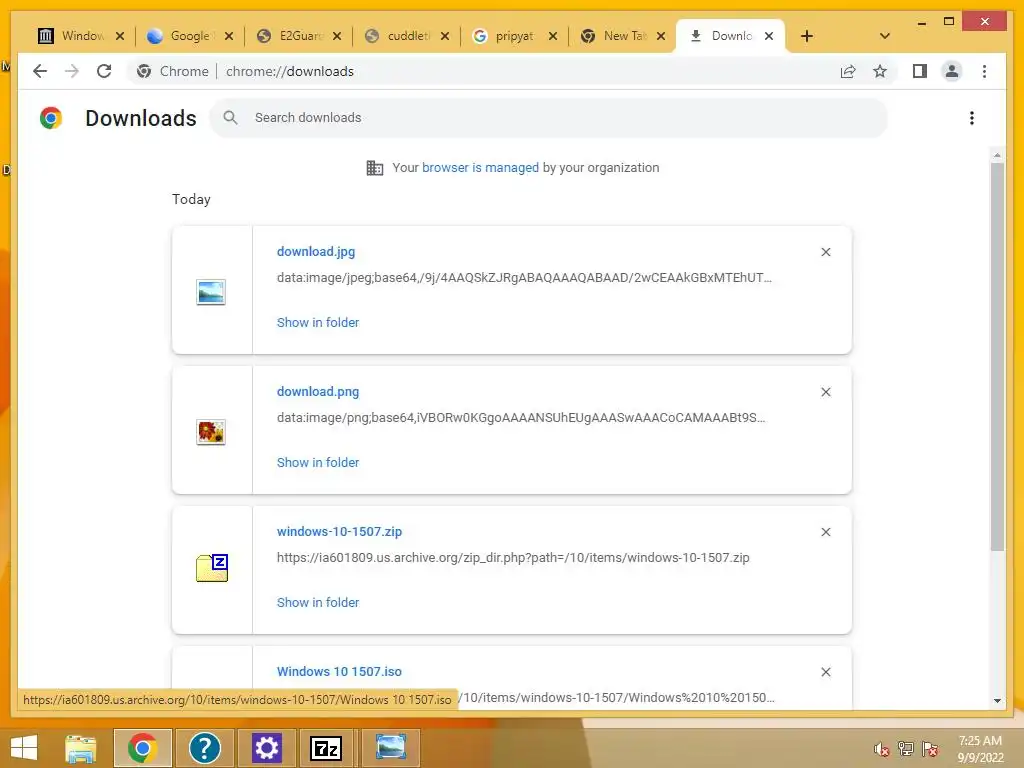Click the forward navigation arrow

point(72,71)
